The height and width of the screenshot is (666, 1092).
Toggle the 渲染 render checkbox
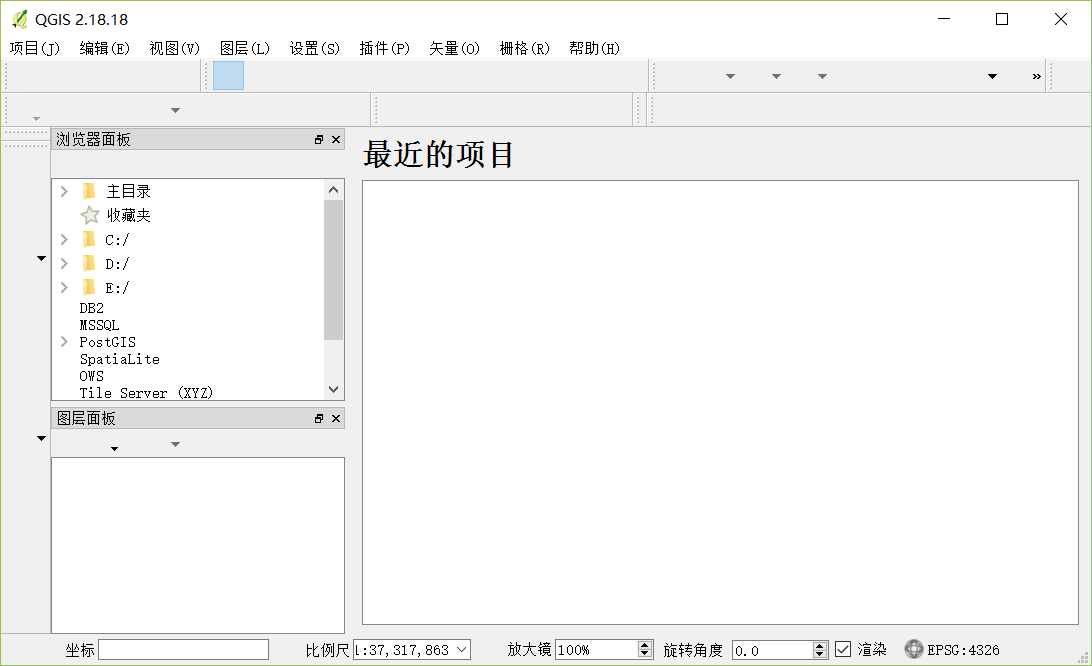tap(843, 649)
